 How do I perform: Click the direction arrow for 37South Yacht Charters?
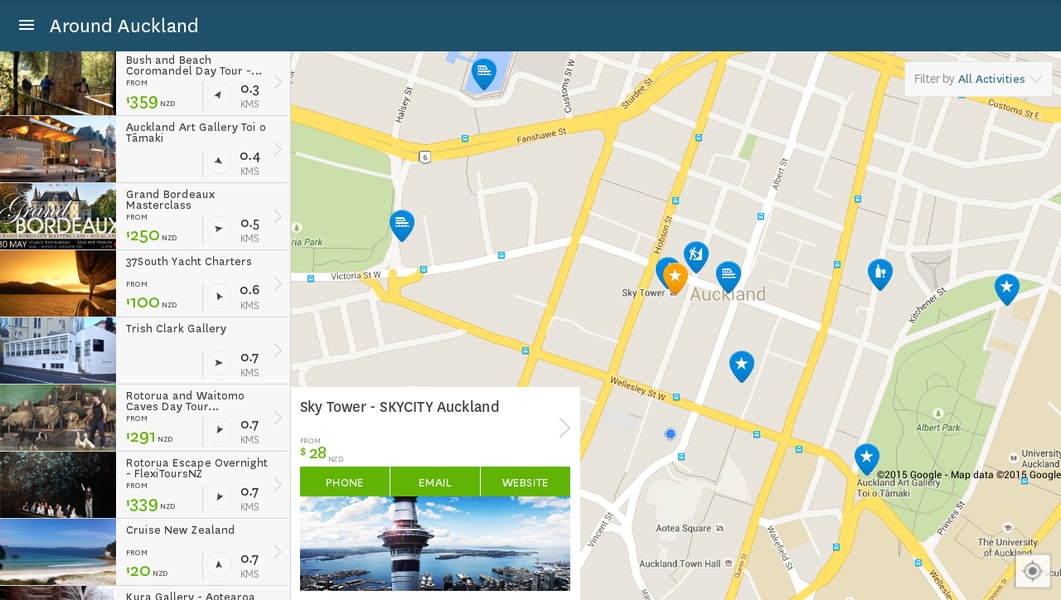pos(218,296)
